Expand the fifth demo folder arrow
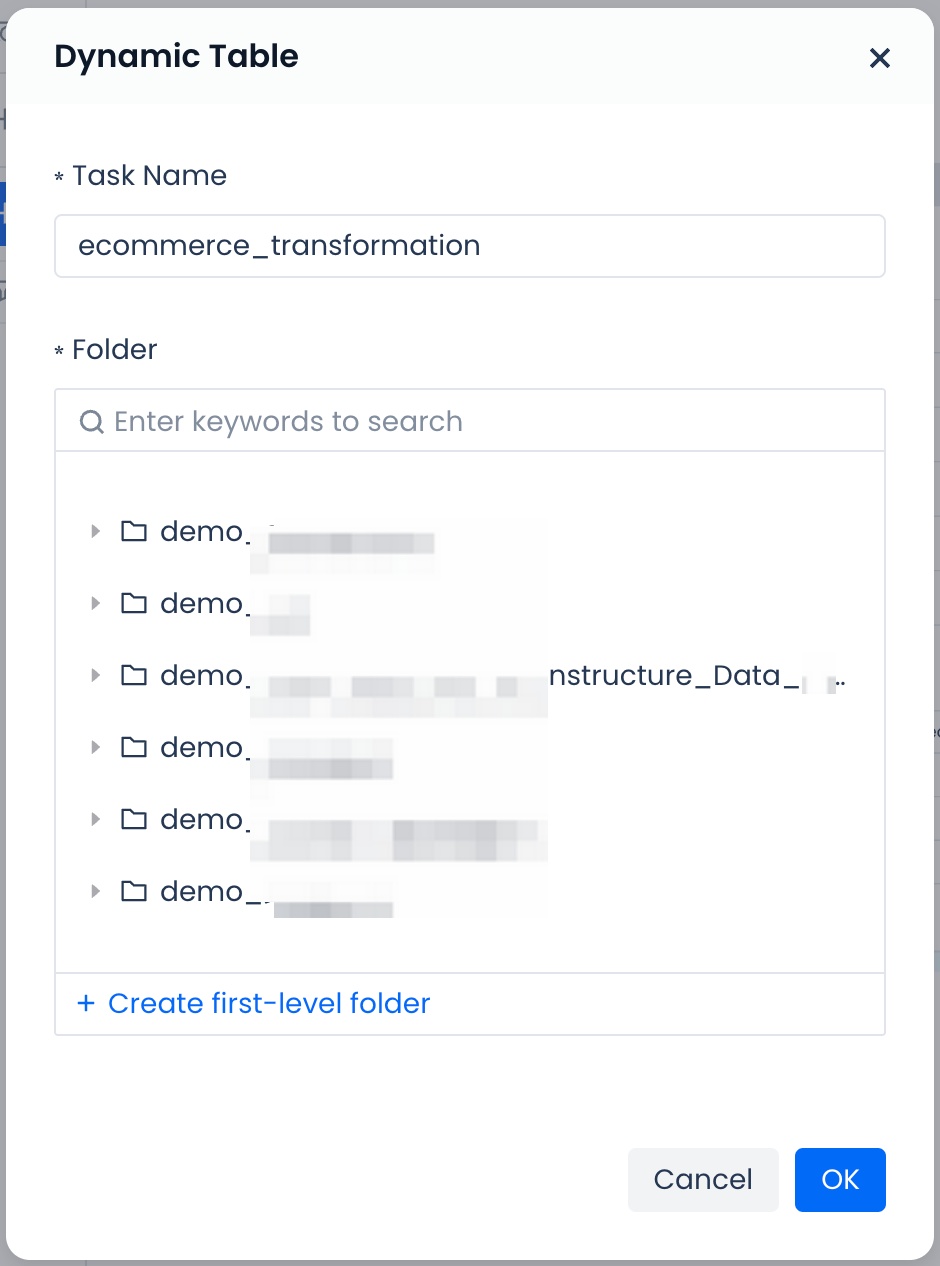This screenshot has height=1266, width=940. 96,819
